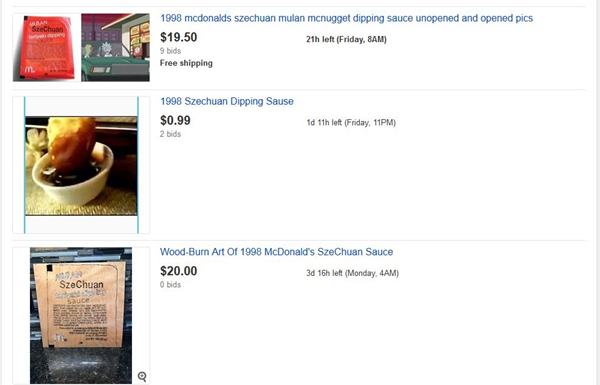Click the 9 bids text
The width and height of the screenshot is (600, 385).
coord(170,51)
